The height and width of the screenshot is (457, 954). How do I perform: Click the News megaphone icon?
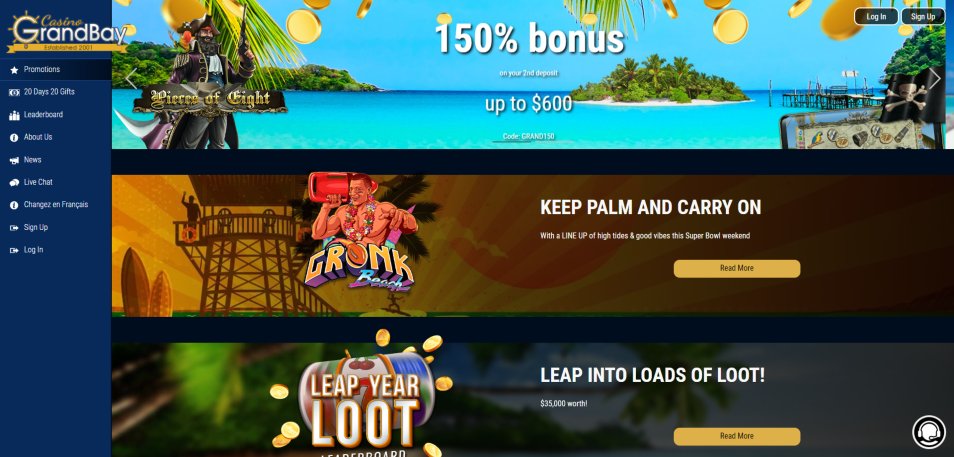click(14, 160)
